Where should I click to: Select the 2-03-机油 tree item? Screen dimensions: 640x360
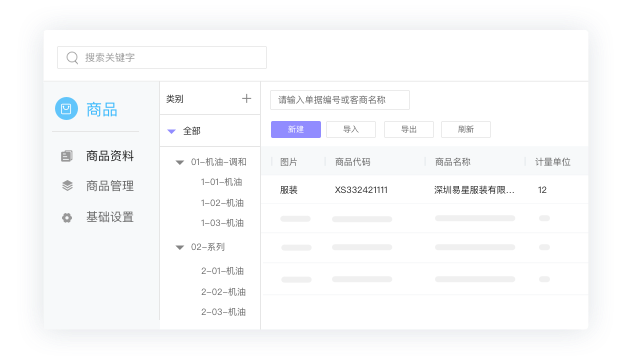tap(223, 312)
